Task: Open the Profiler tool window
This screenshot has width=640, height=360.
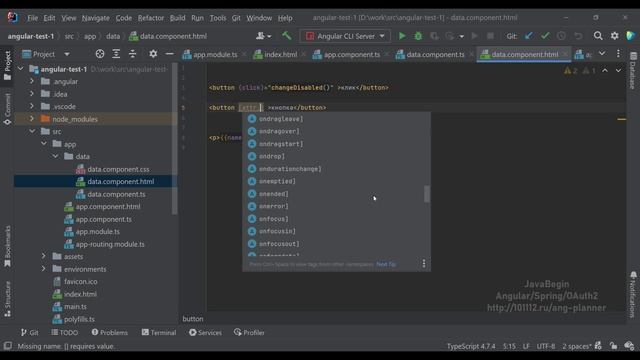Action: (249, 333)
